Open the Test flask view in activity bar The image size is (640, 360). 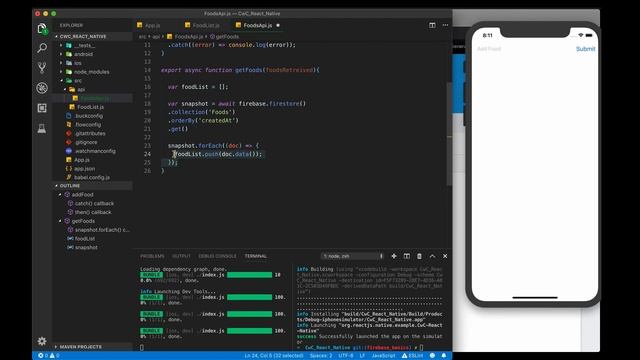point(42,128)
